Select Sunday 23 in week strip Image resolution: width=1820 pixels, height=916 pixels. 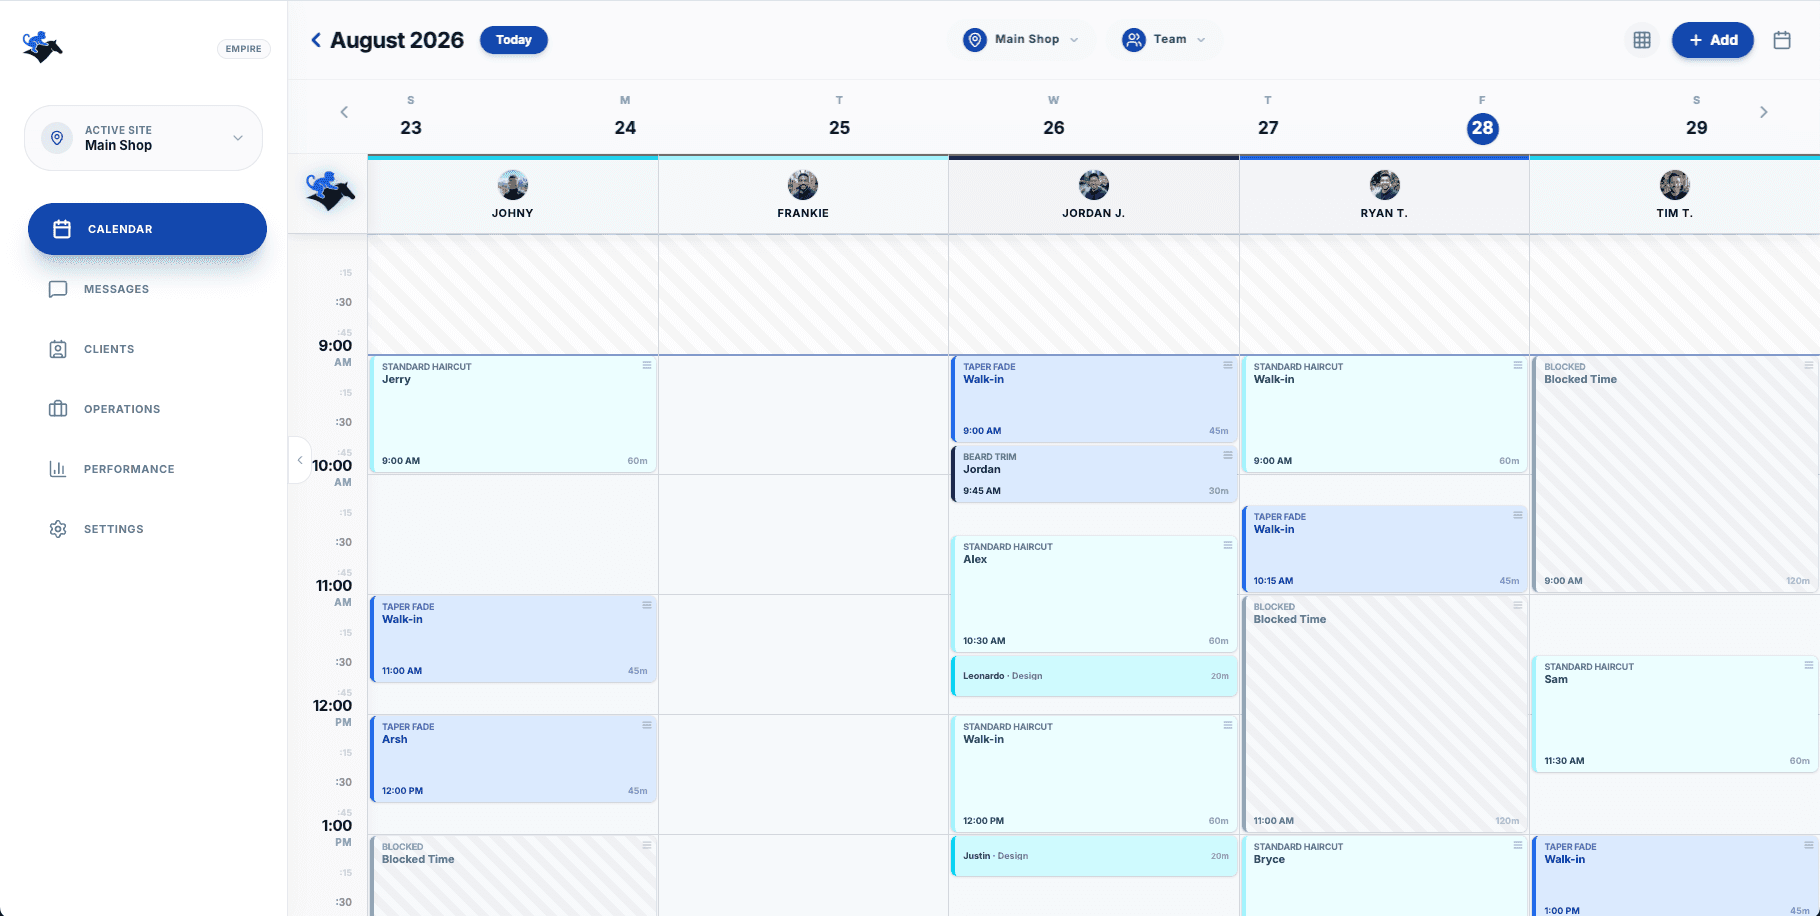(411, 117)
